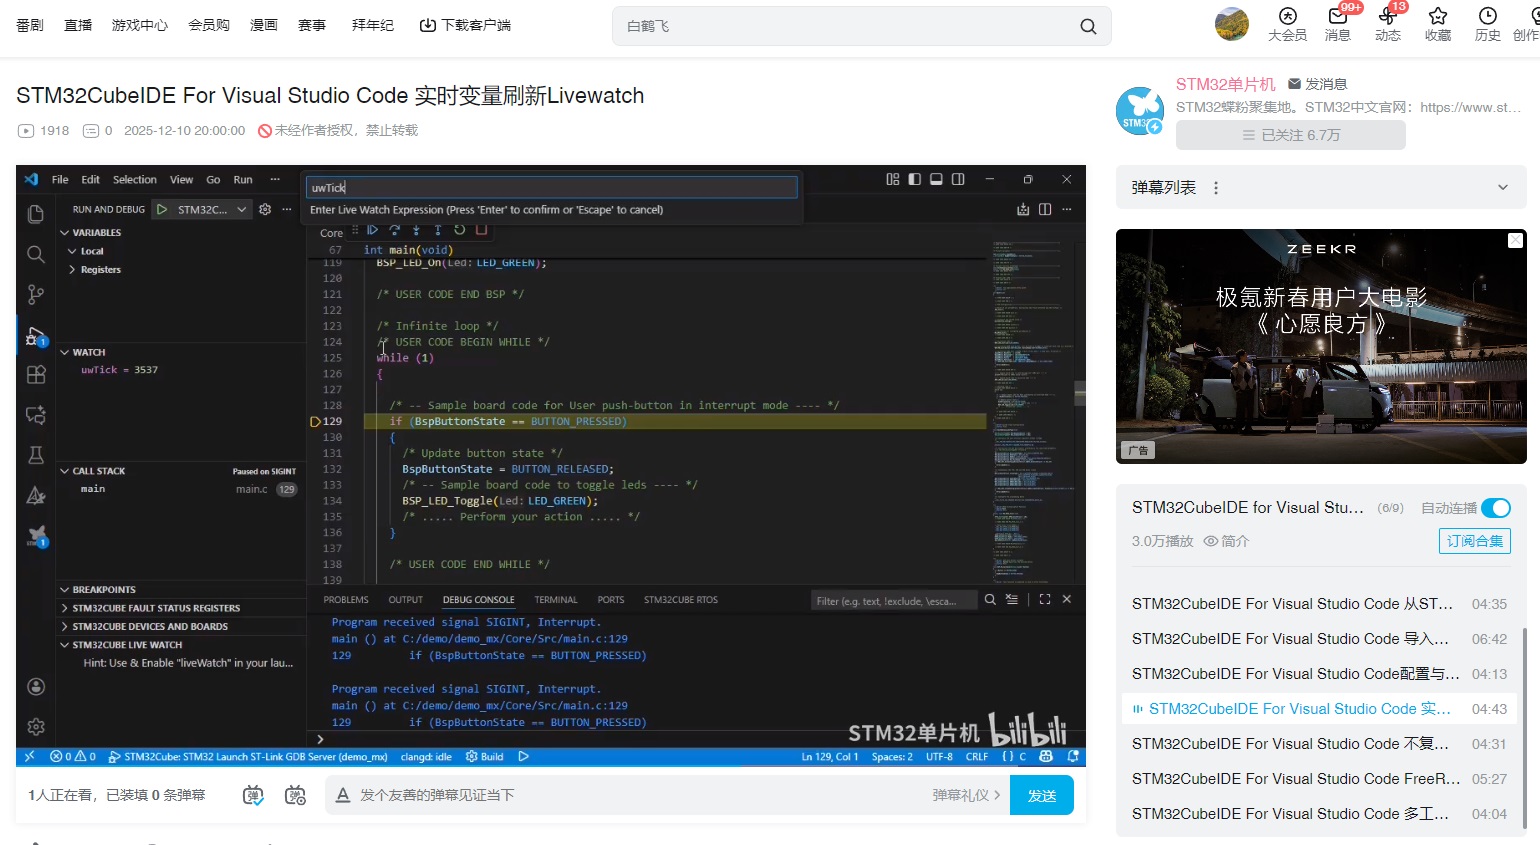
Task: Click the Build gear item in VS Code status bar
Action: point(484,757)
